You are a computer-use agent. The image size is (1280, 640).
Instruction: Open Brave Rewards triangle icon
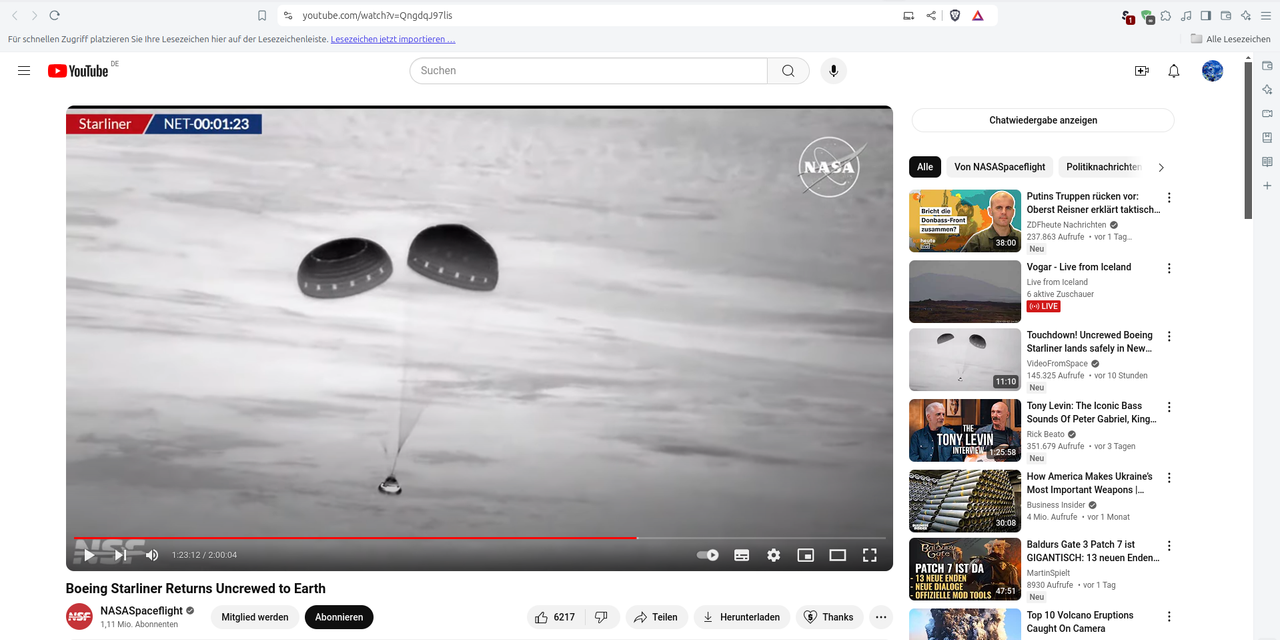click(978, 15)
